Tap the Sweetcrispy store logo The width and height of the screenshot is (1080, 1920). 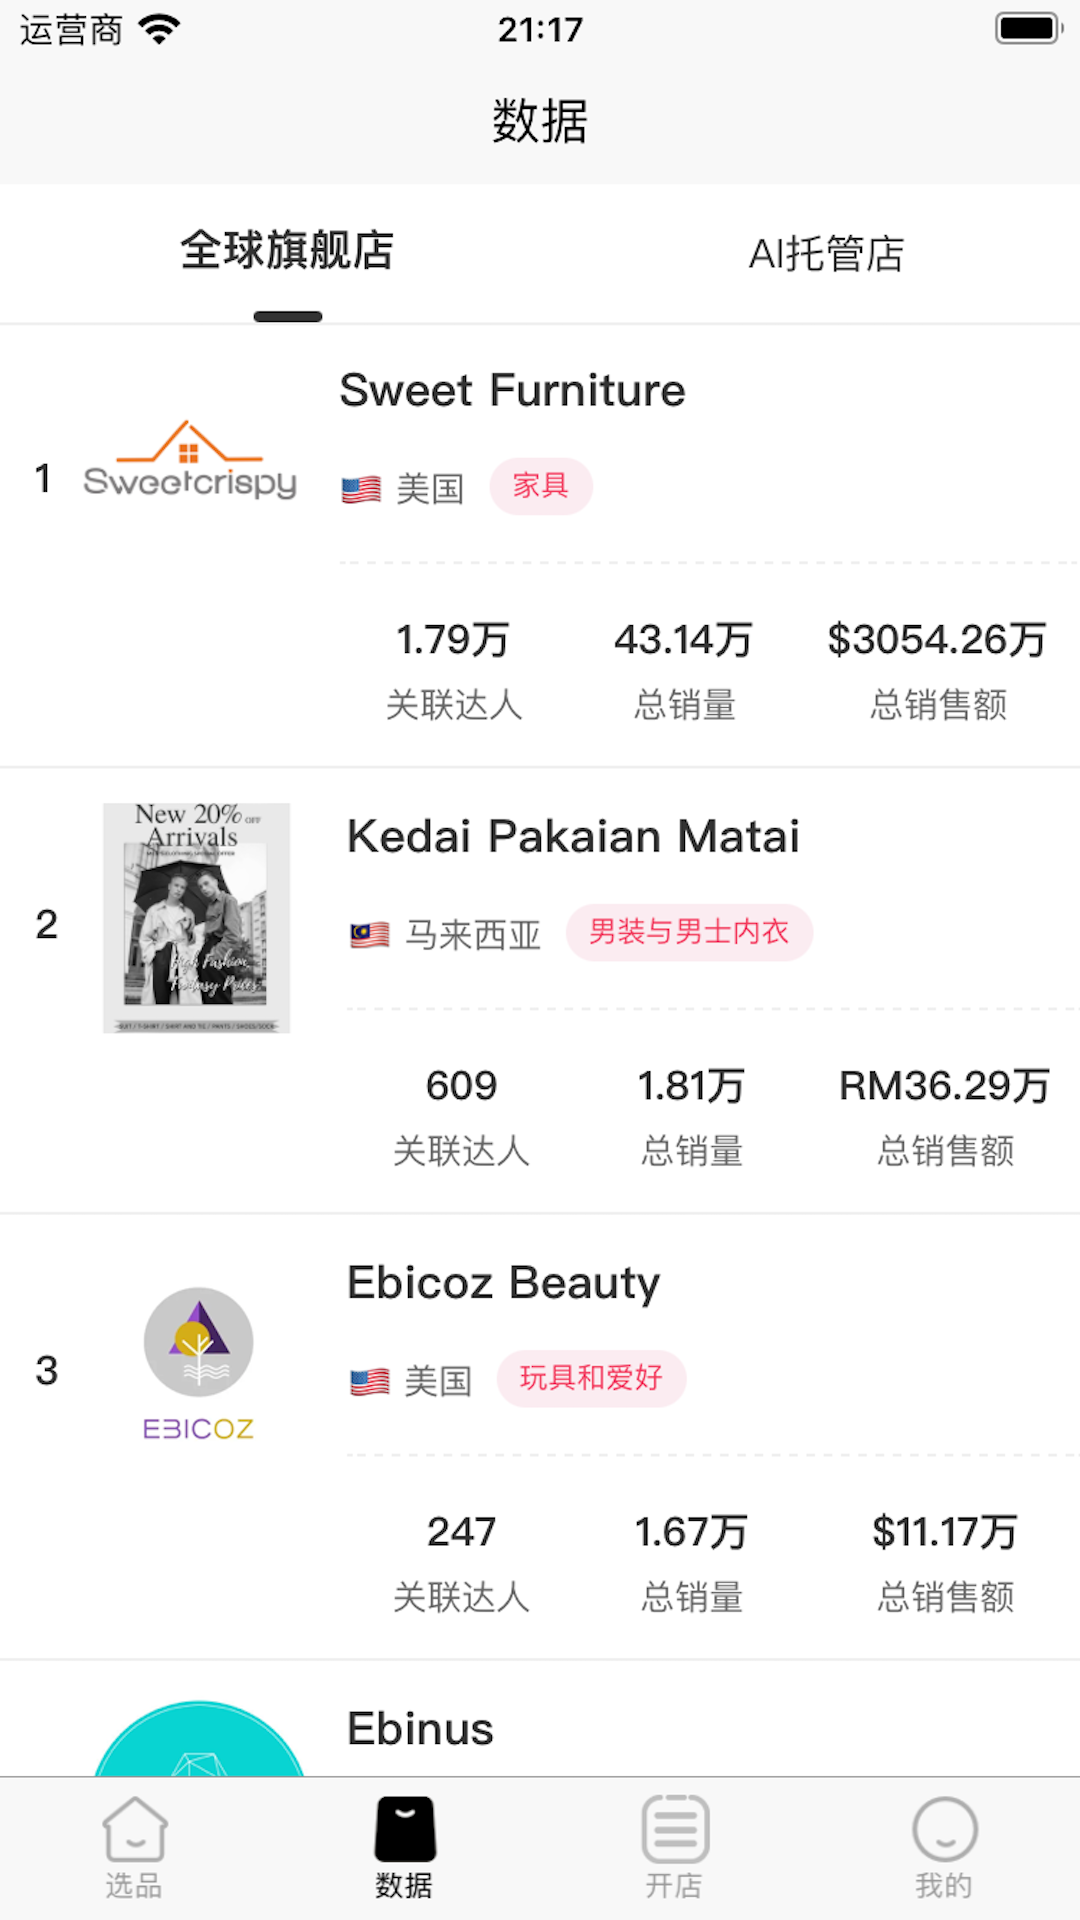[x=190, y=462]
